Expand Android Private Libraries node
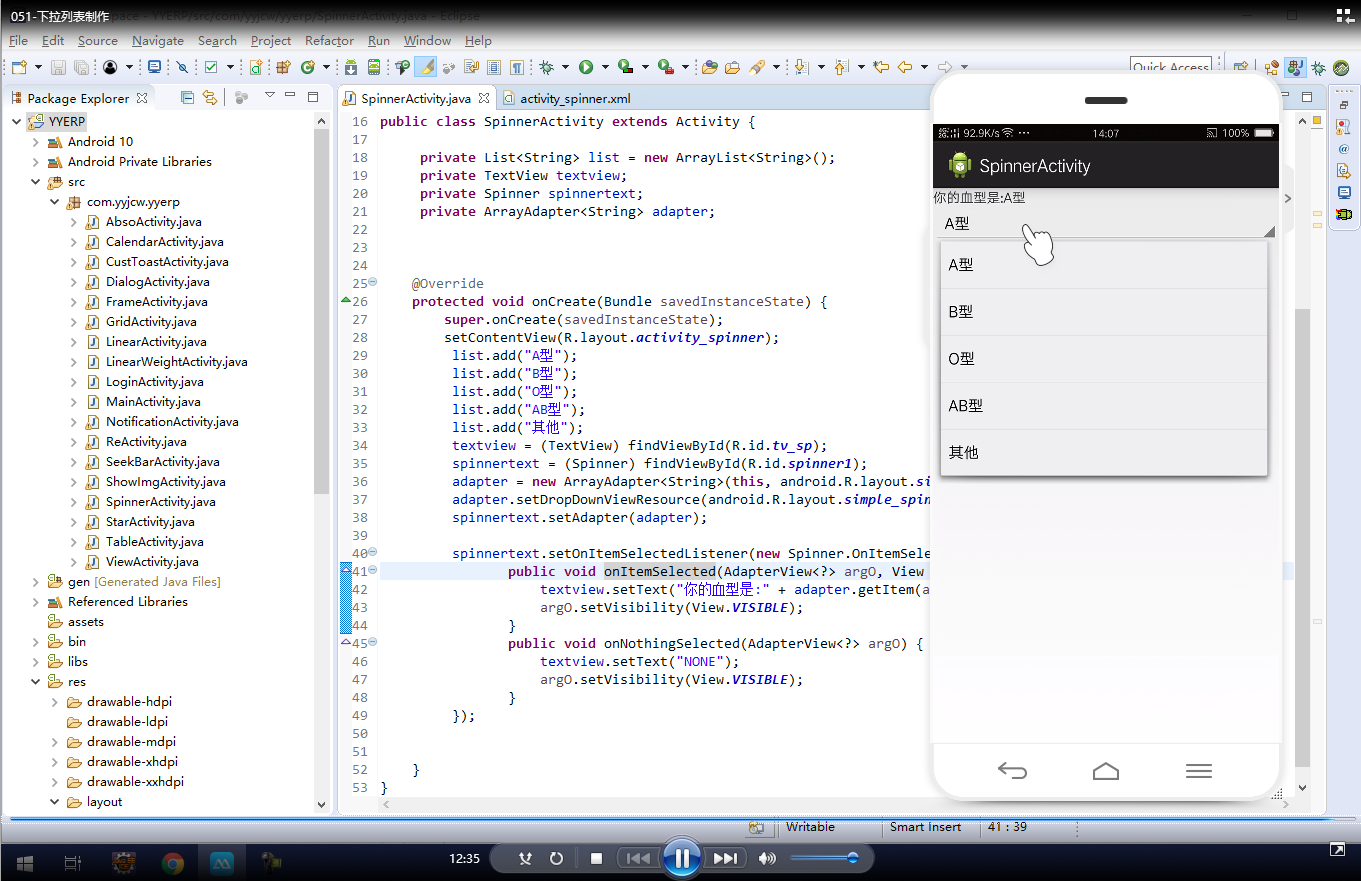Image resolution: width=1361 pixels, height=881 pixels. click(36, 161)
